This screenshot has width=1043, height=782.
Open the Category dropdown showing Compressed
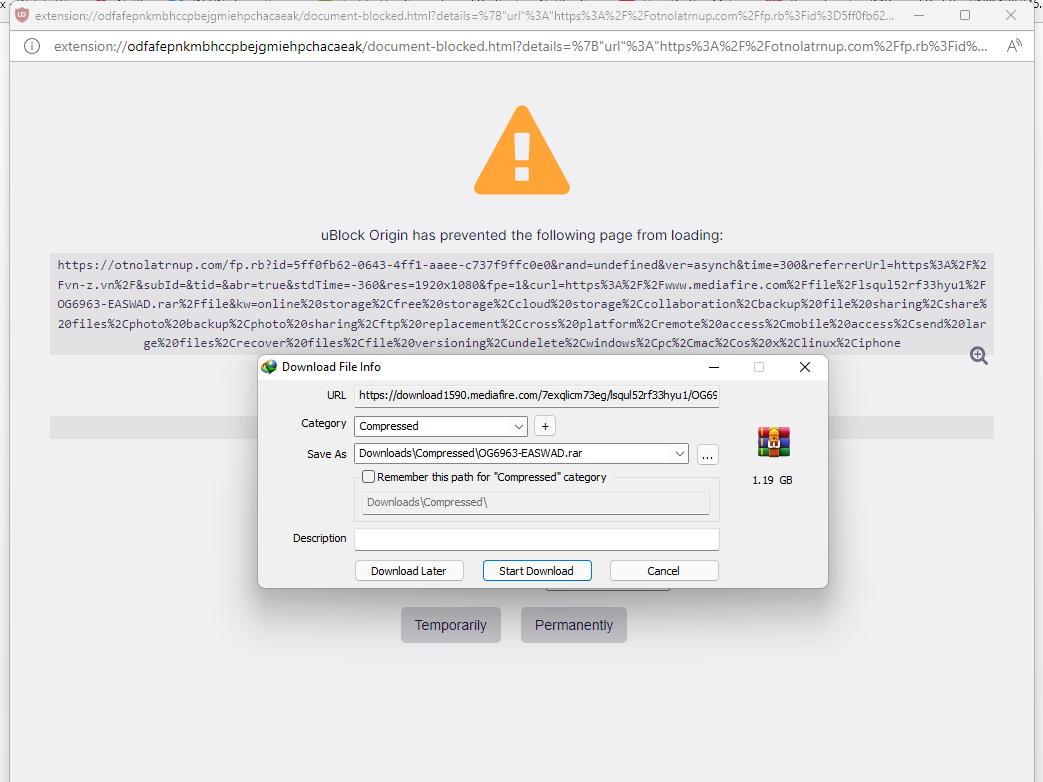(x=441, y=426)
